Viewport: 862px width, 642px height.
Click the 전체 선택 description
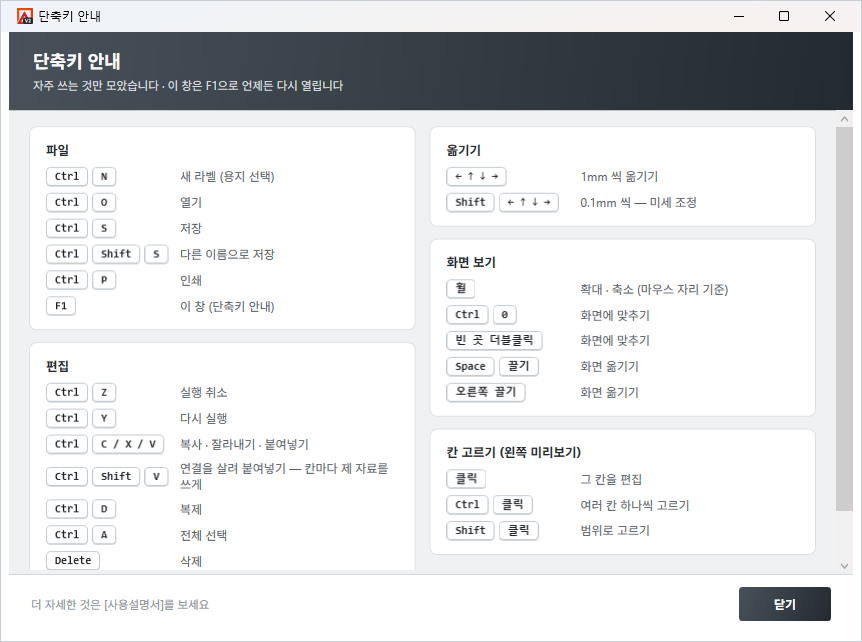[x=203, y=535]
